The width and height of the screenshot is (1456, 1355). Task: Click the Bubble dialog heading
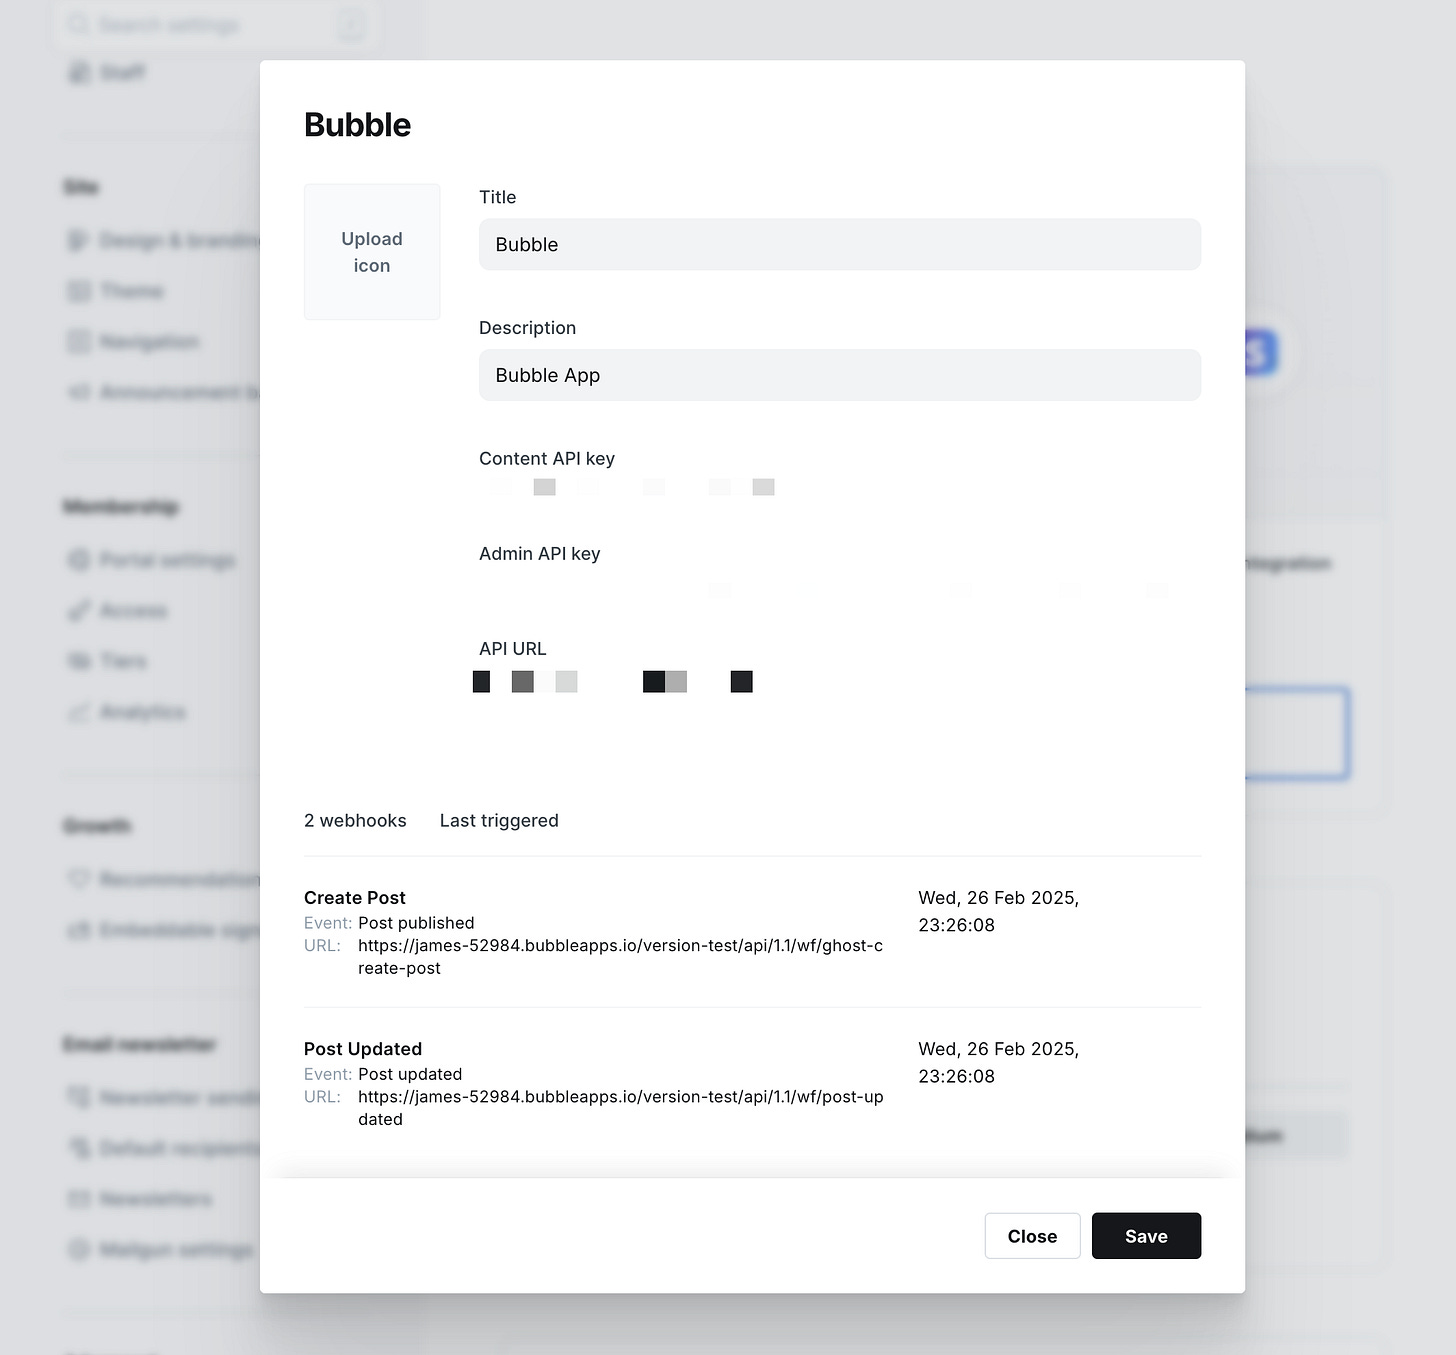pos(357,125)
